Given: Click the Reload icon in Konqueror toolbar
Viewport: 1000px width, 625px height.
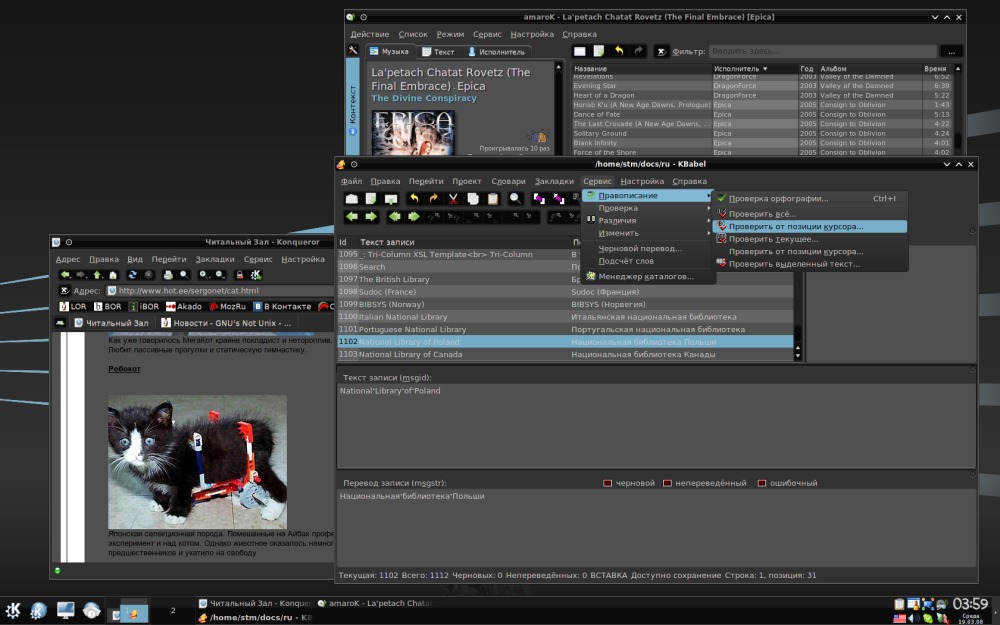Looking at the screenshot, I should tap(132, 275).
